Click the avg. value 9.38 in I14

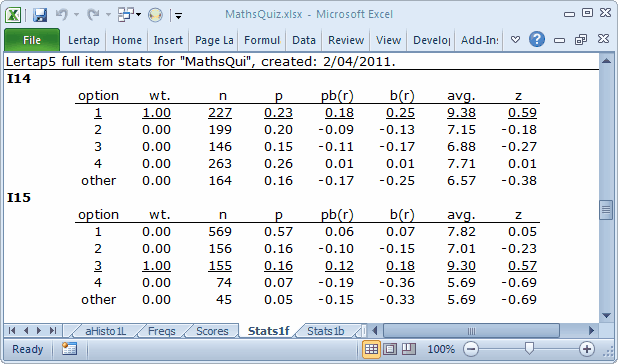(x=461, y=113)
